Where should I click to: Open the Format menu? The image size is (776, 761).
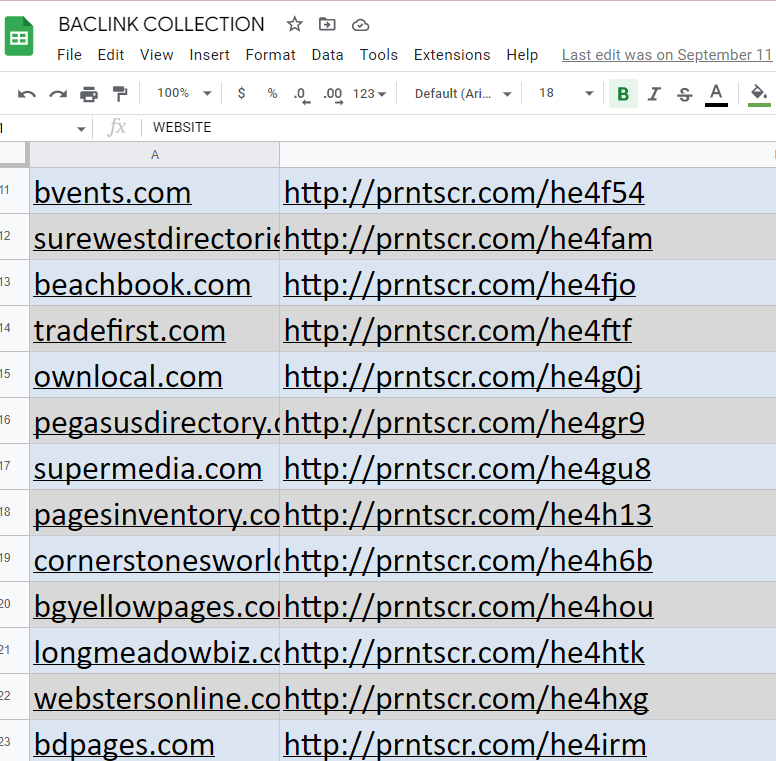[x=270, y=55]
